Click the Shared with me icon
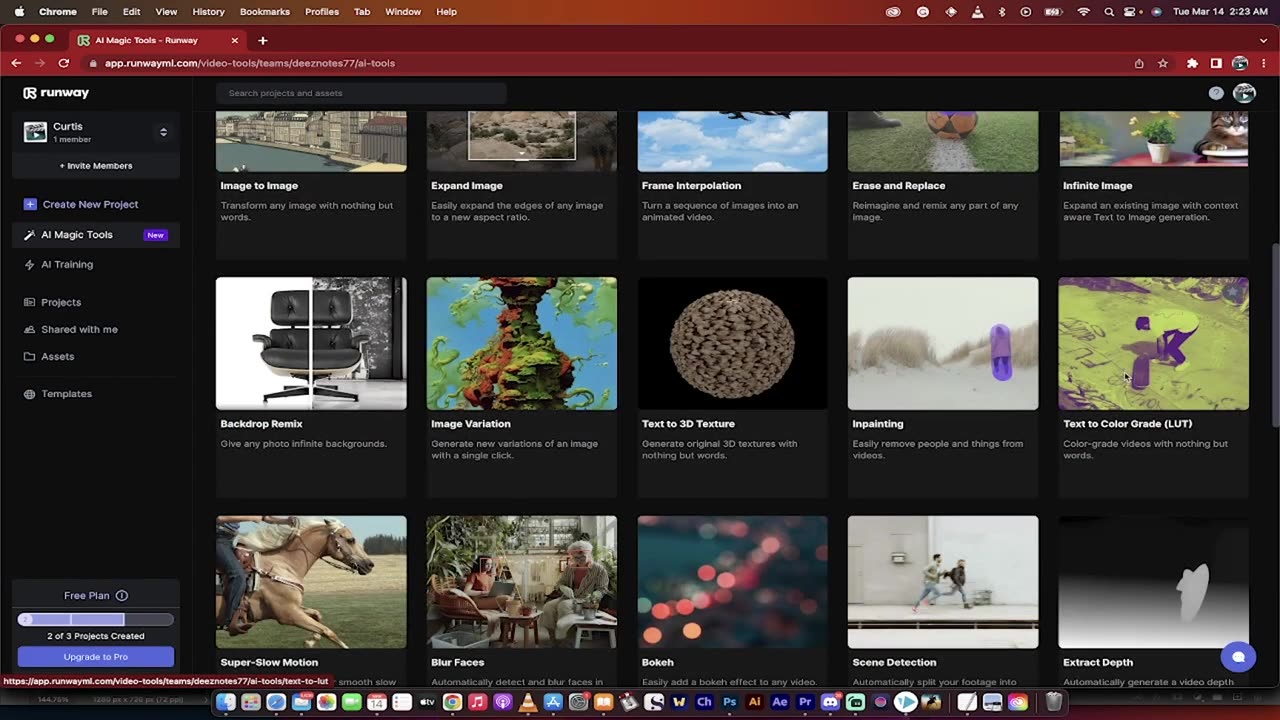The image size is (1280, 720). pos(30,329)
